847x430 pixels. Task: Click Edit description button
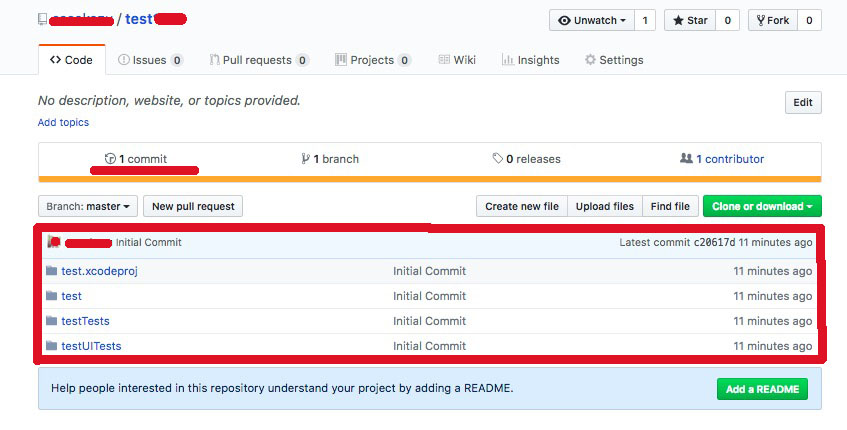click(803, 103)
